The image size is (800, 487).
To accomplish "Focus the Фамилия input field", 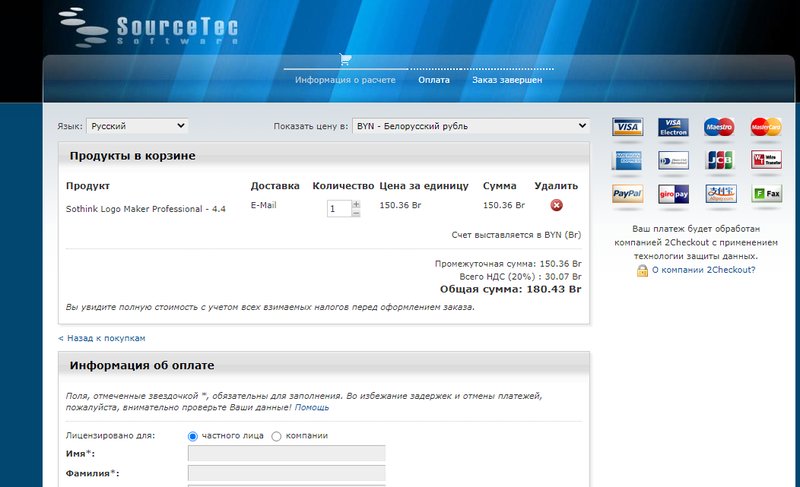I will tap(287, 473).
